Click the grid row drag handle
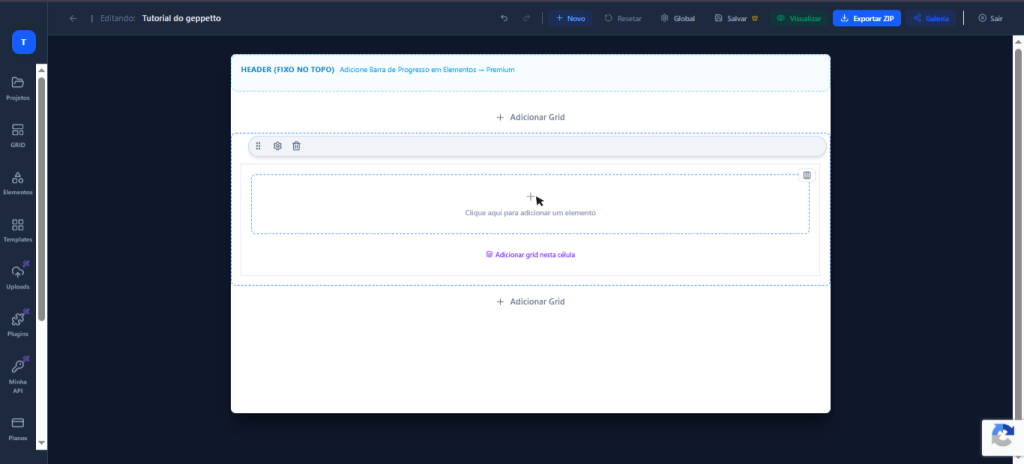Viewport: 1024px width, 464px height. 258,146
